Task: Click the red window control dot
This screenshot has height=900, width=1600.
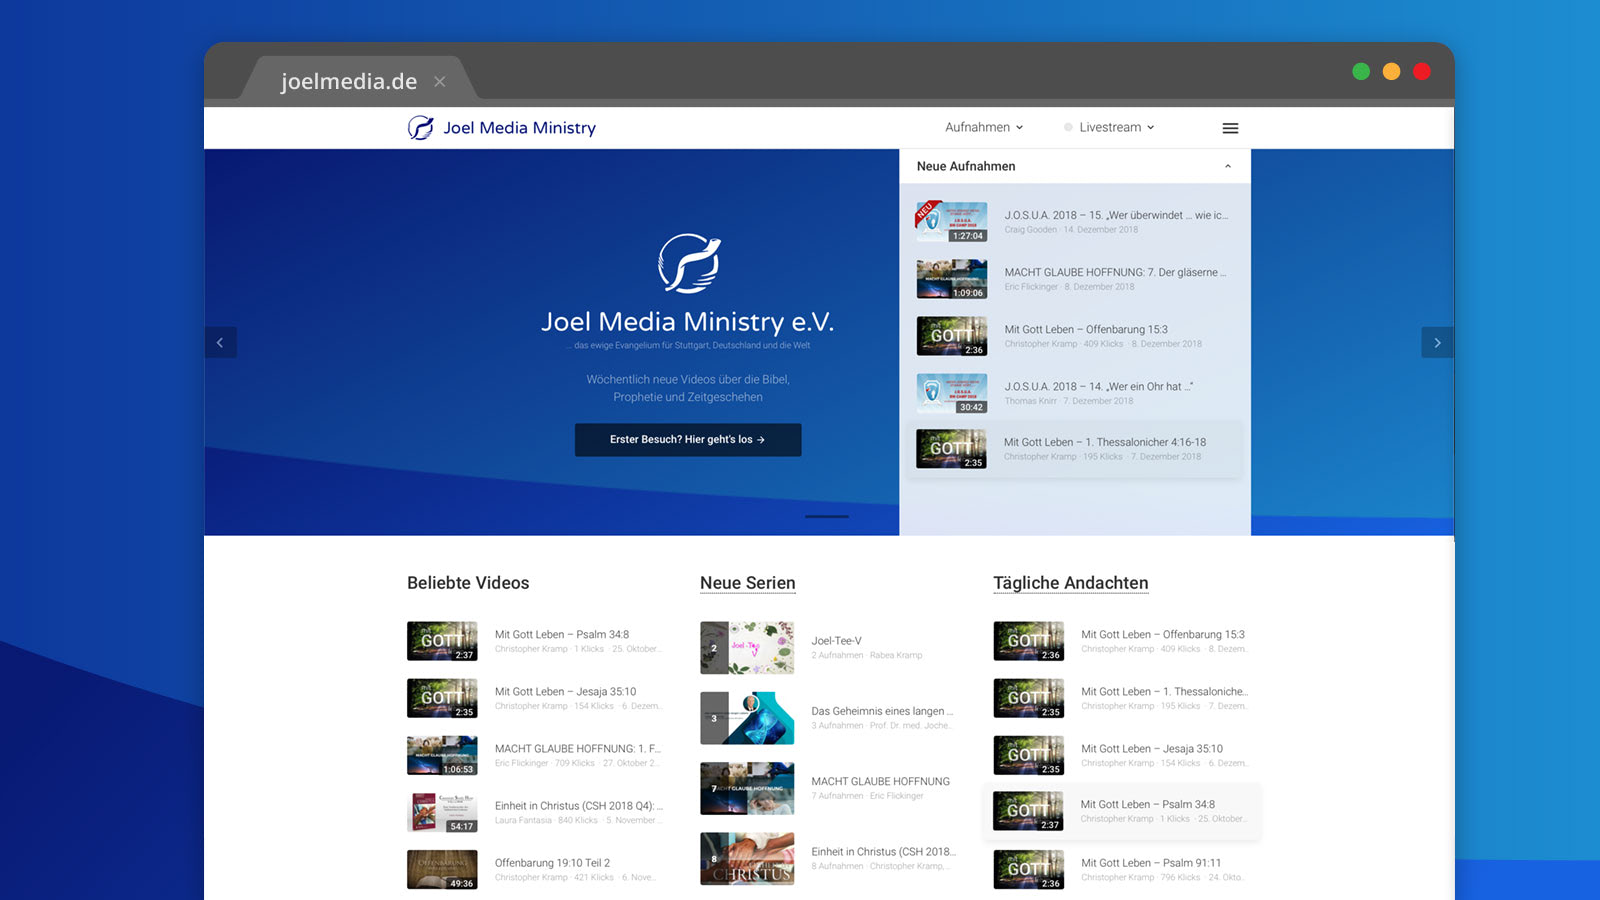Action: pos(1422,71)
